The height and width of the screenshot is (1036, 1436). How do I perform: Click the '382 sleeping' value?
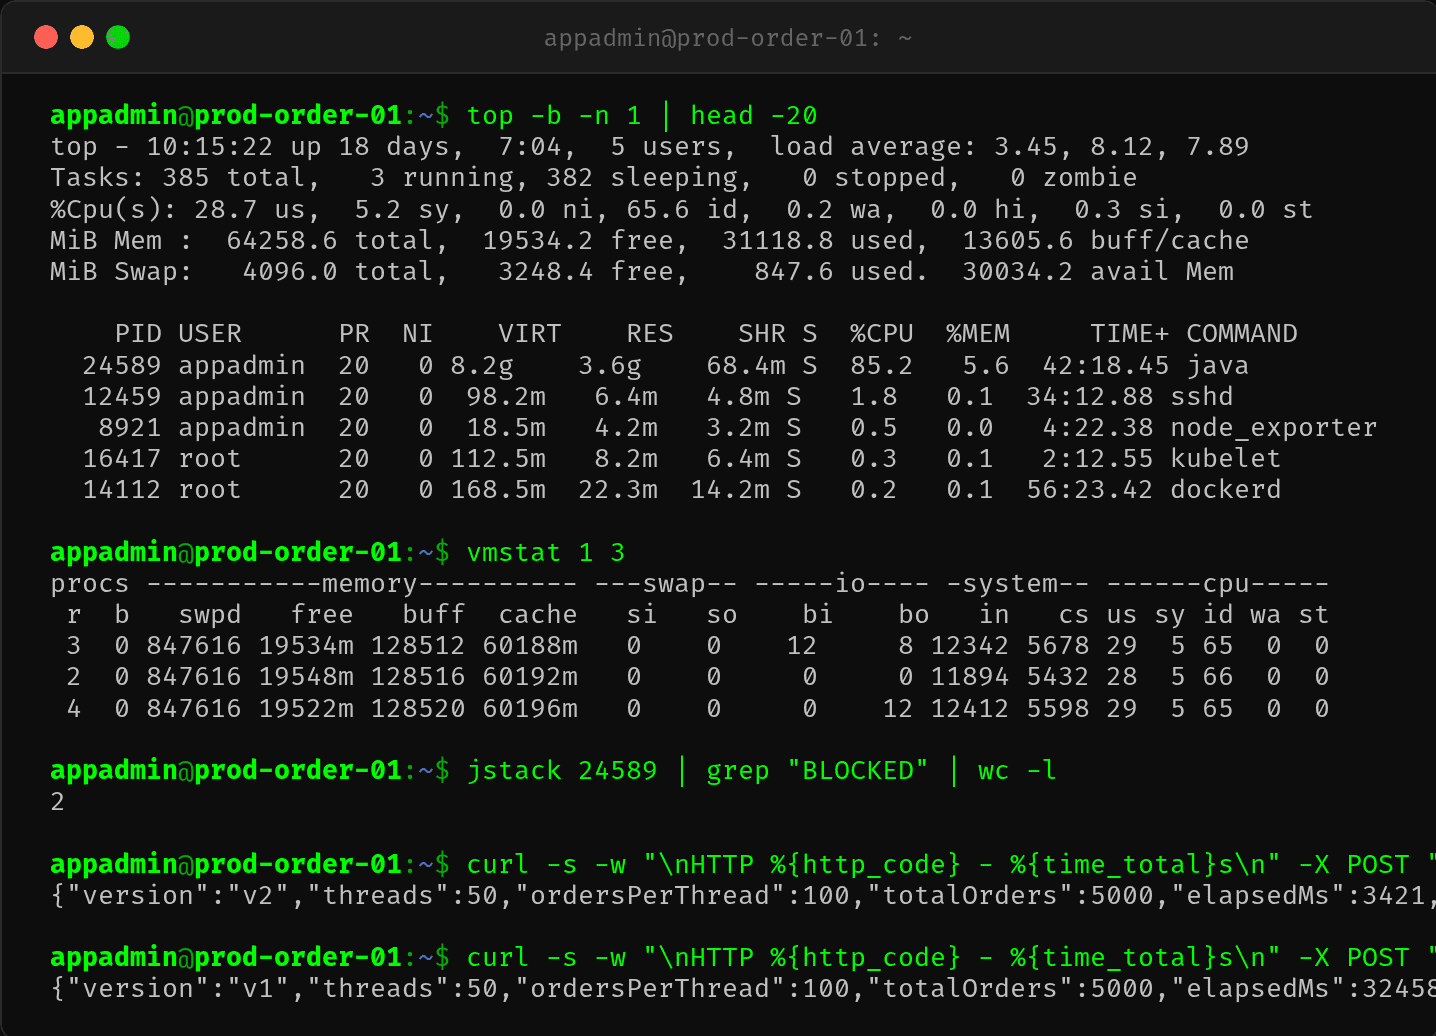pos(642,178)
